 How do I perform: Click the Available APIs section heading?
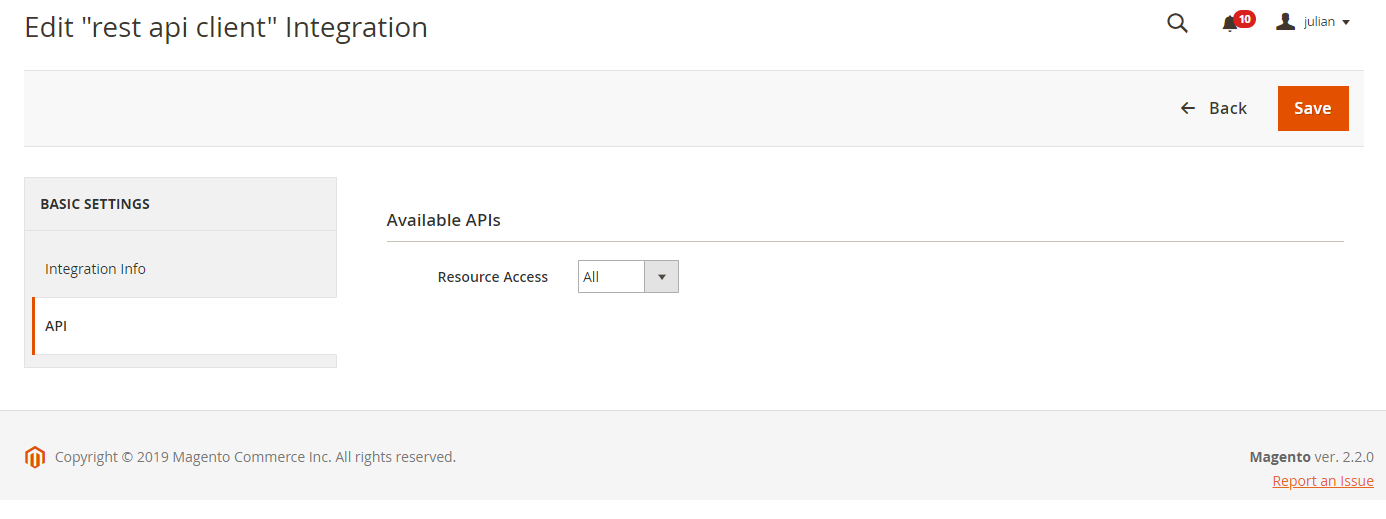[443, 220]
